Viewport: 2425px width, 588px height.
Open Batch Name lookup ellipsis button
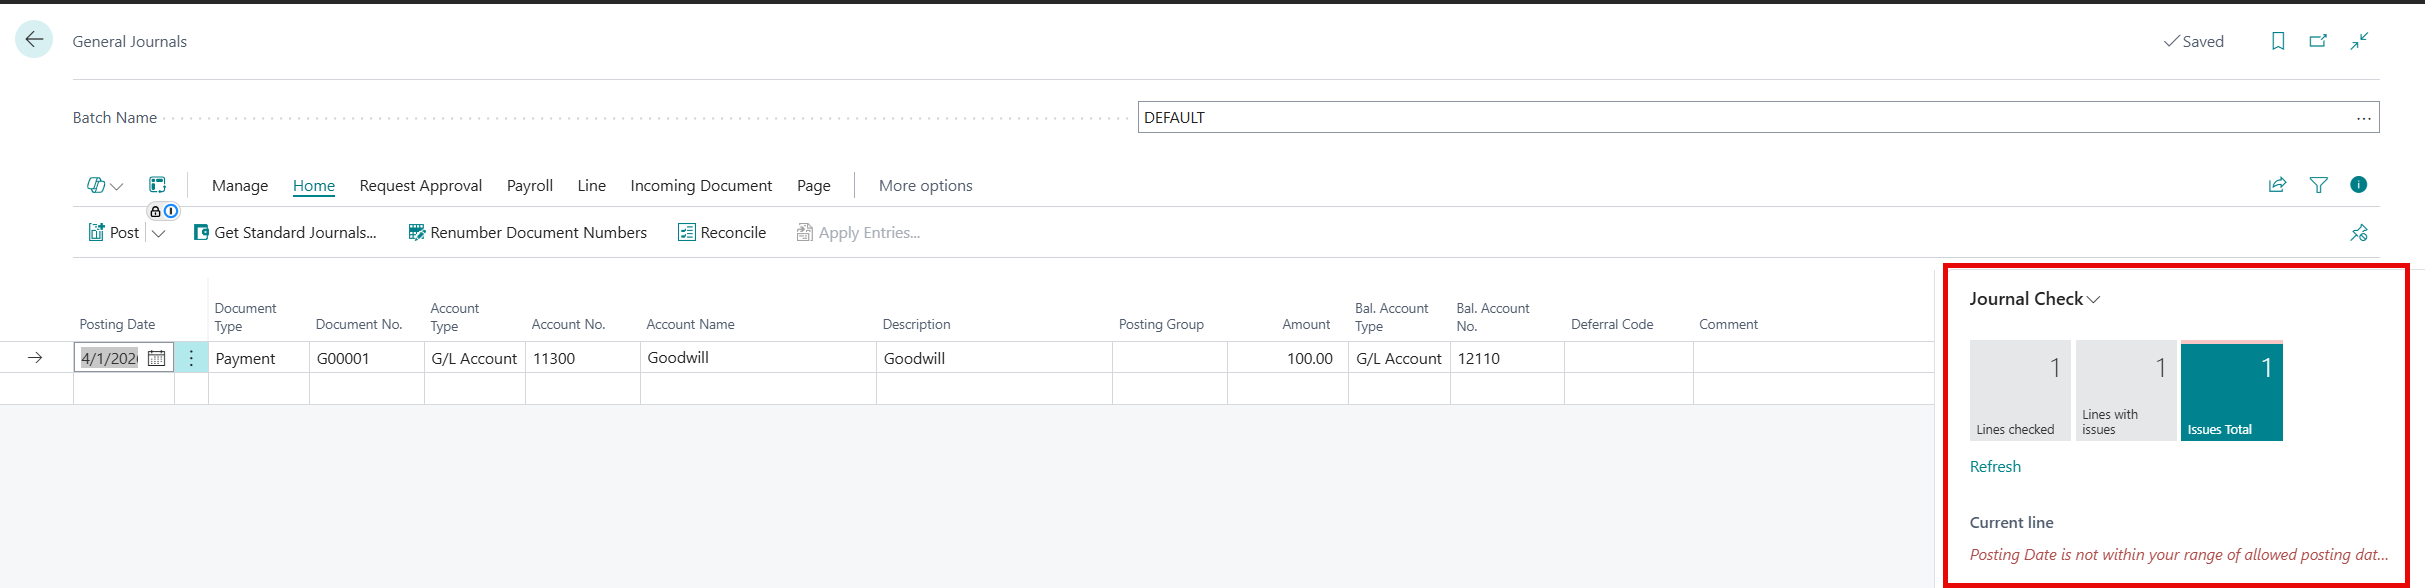pyautogui.click(x=2364, y=118)
